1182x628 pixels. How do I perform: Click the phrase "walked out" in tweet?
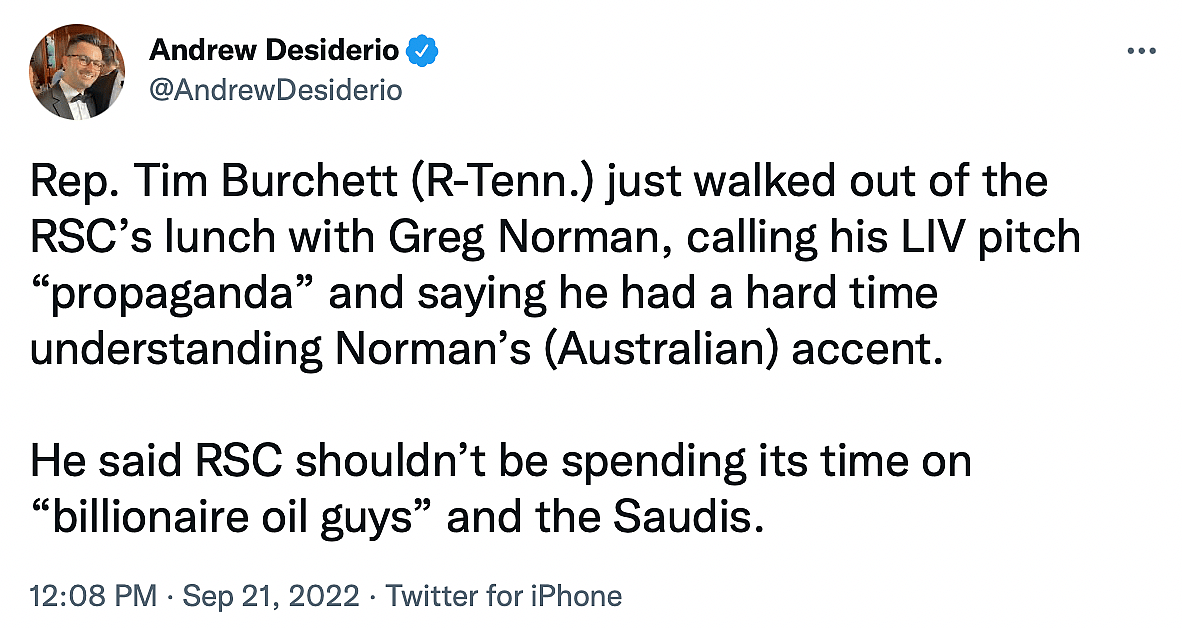tap(712, 182)
